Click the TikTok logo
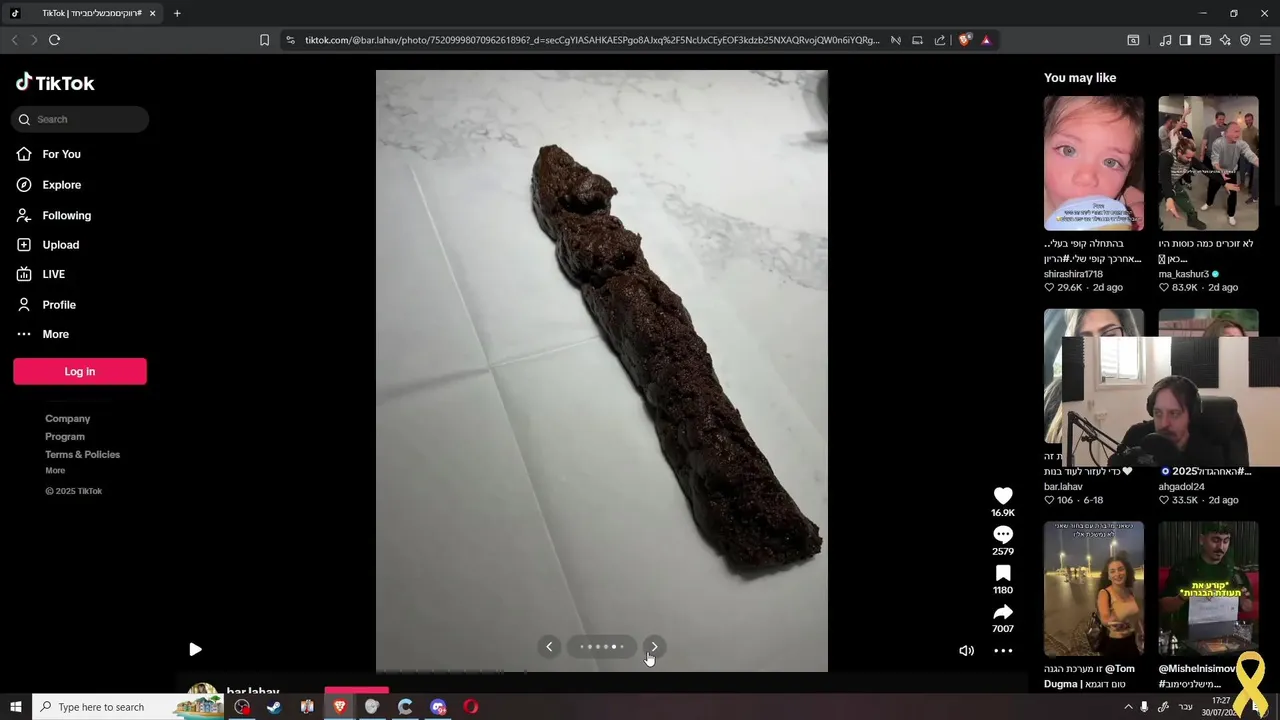This screenshot has width=1280, height=720. [x=55, y=83]
